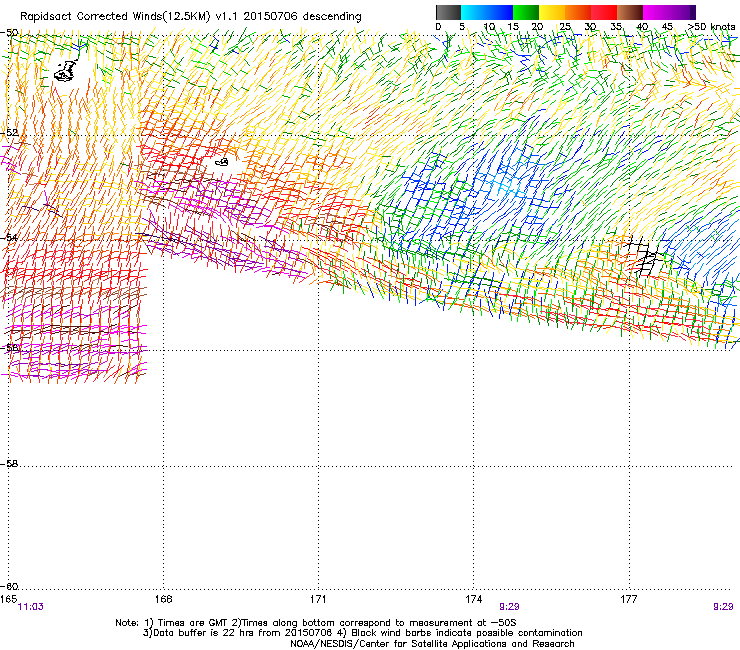
Task: Select the '-50' latitude axis label
Action: click(x=9, y=33)
